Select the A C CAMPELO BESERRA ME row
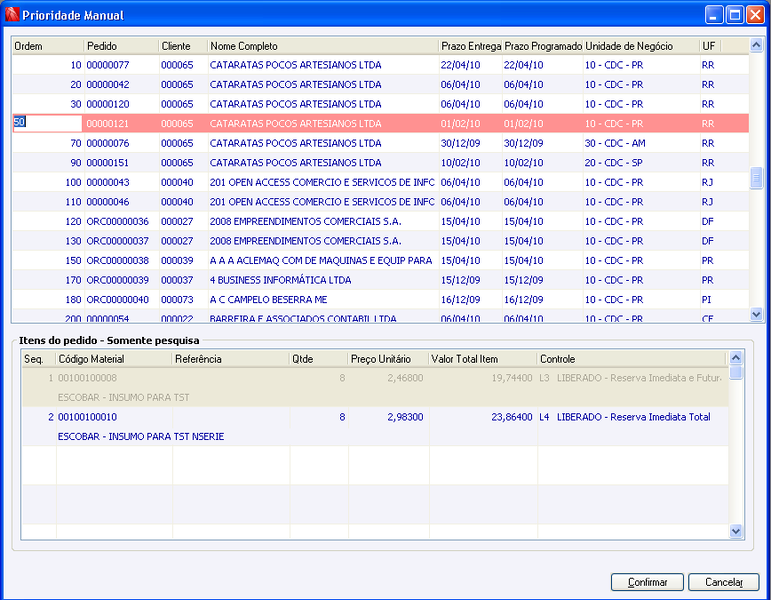The width and height of the screenshot is (771, 600). pyautogui.click(x=381, y=300)
